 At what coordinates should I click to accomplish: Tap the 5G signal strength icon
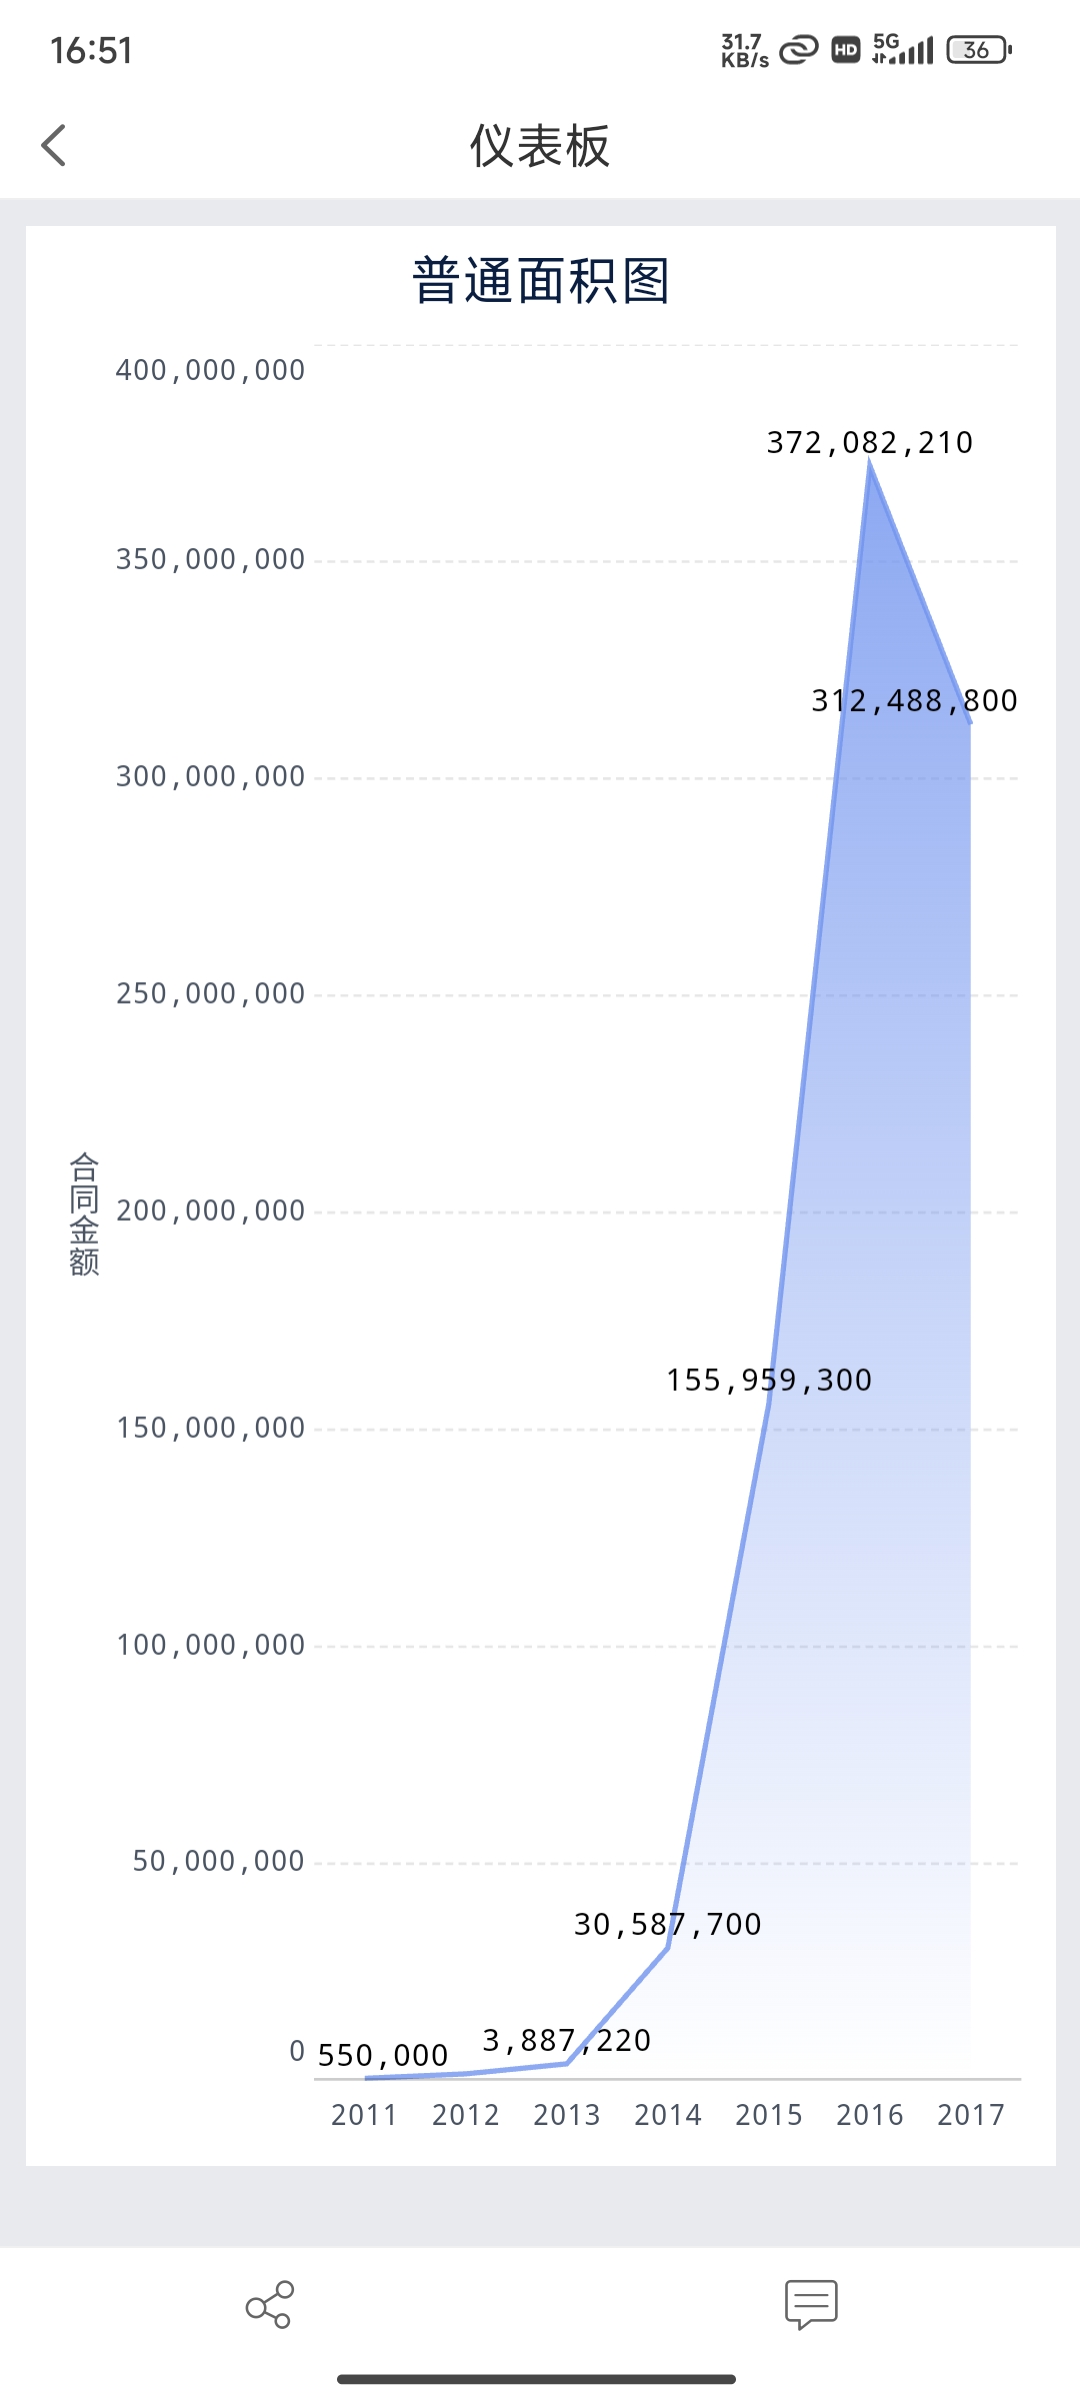902,49
